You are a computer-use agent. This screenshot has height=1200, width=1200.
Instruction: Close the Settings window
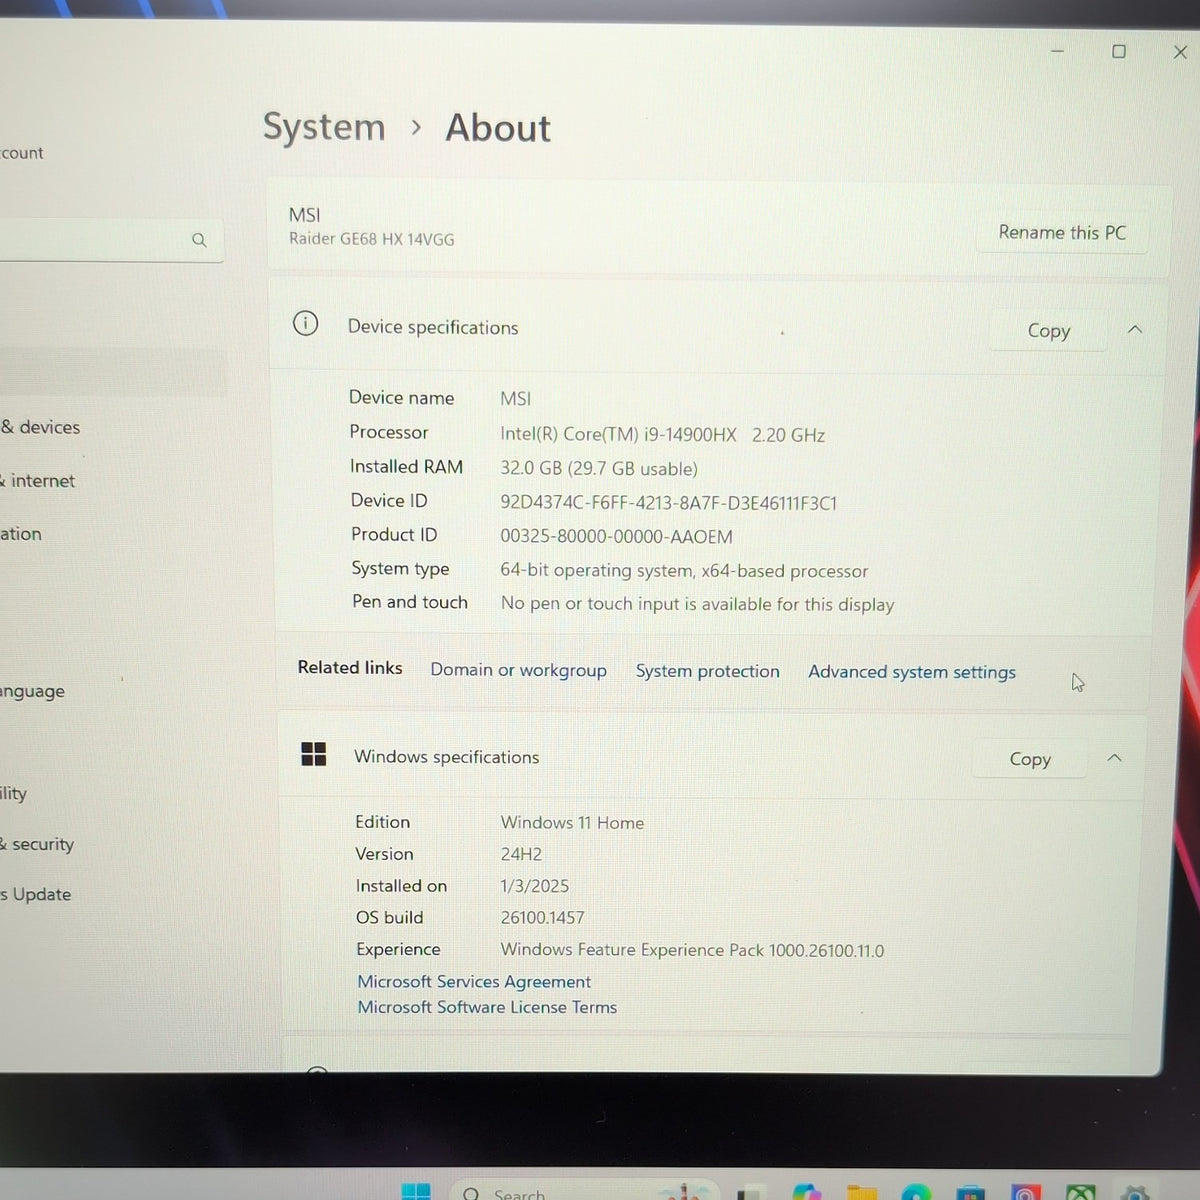[1180, 52]
